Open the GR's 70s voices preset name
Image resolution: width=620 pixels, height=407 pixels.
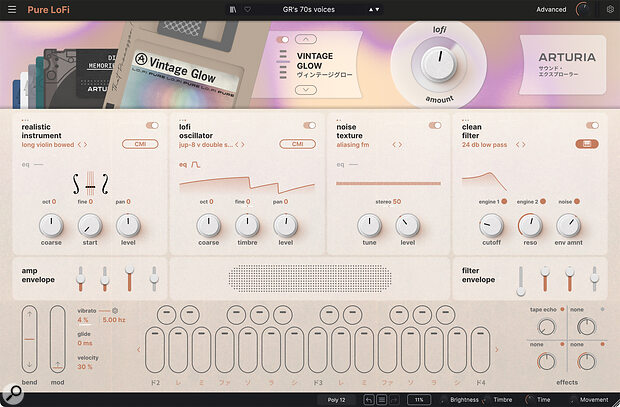[x=309, y=9]
